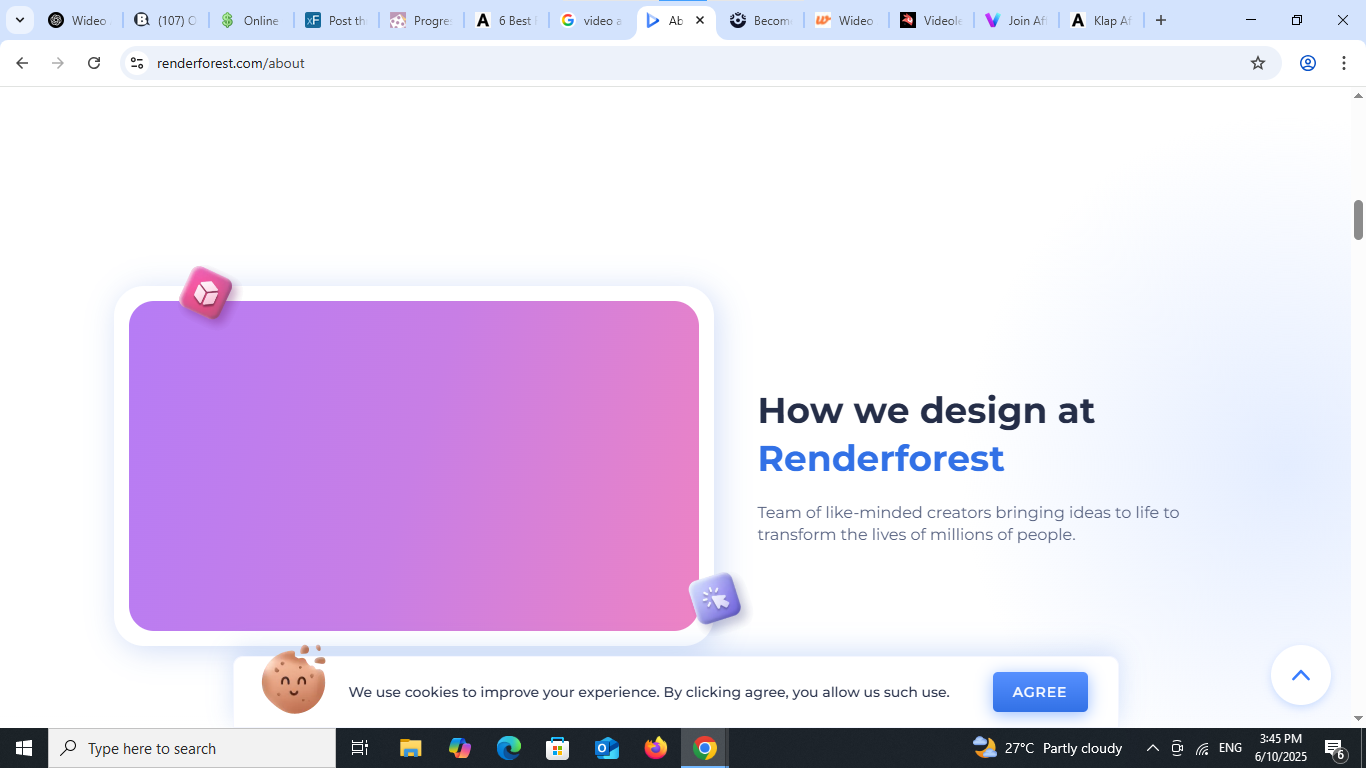
Task: Expand the tab search dropdown arrow
Action: coord(19,20)
